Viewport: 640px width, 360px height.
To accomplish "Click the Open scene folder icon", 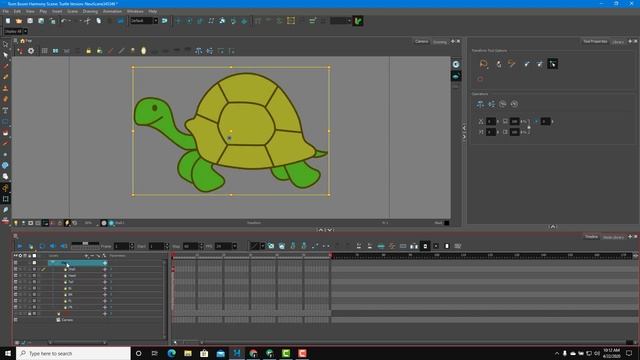I will (x=19, y=21).
